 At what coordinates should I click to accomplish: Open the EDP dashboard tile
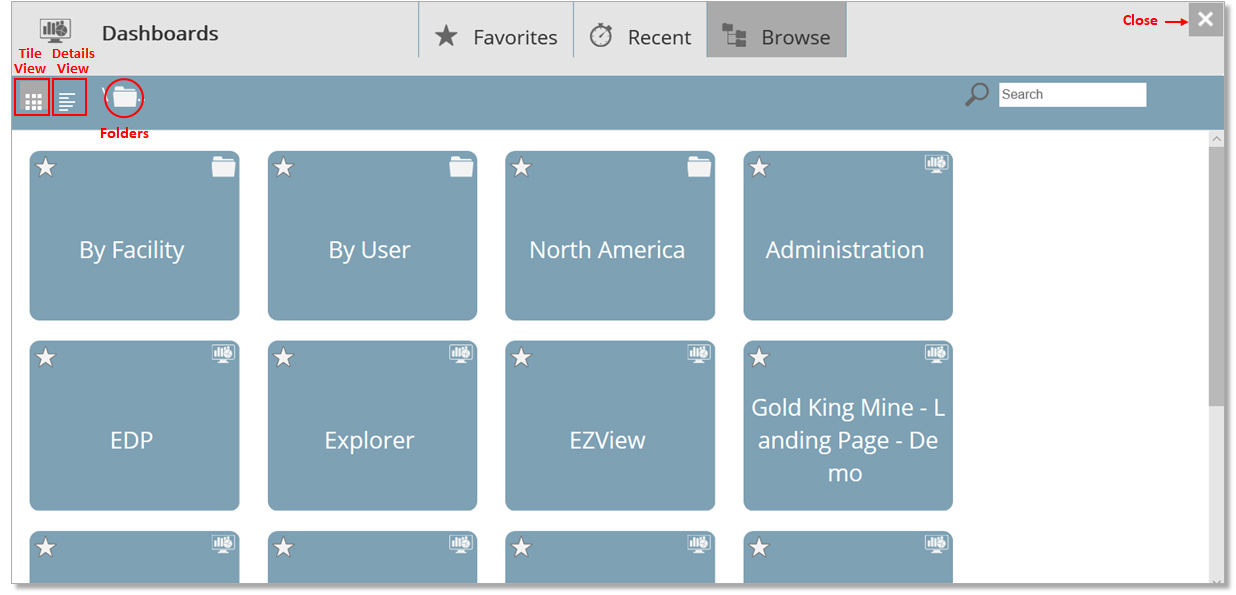click(134, 425)
